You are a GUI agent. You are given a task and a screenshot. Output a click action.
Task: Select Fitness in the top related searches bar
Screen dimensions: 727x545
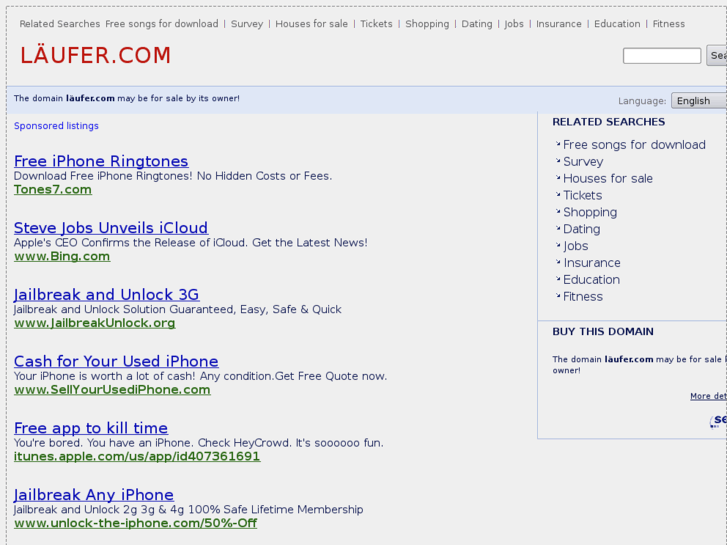[669, 24]
